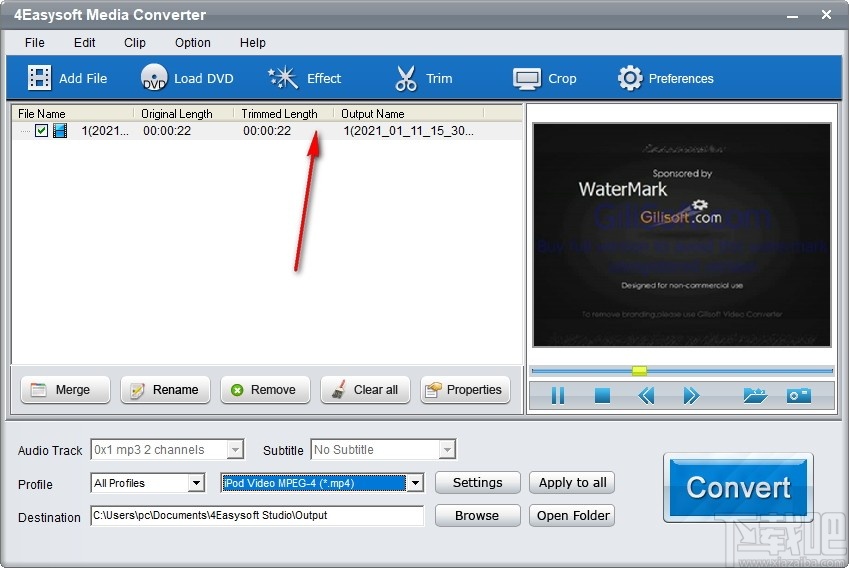This screenshot has width=849, height=568.
Task: Open the Option menu
Action: point(193,43)
